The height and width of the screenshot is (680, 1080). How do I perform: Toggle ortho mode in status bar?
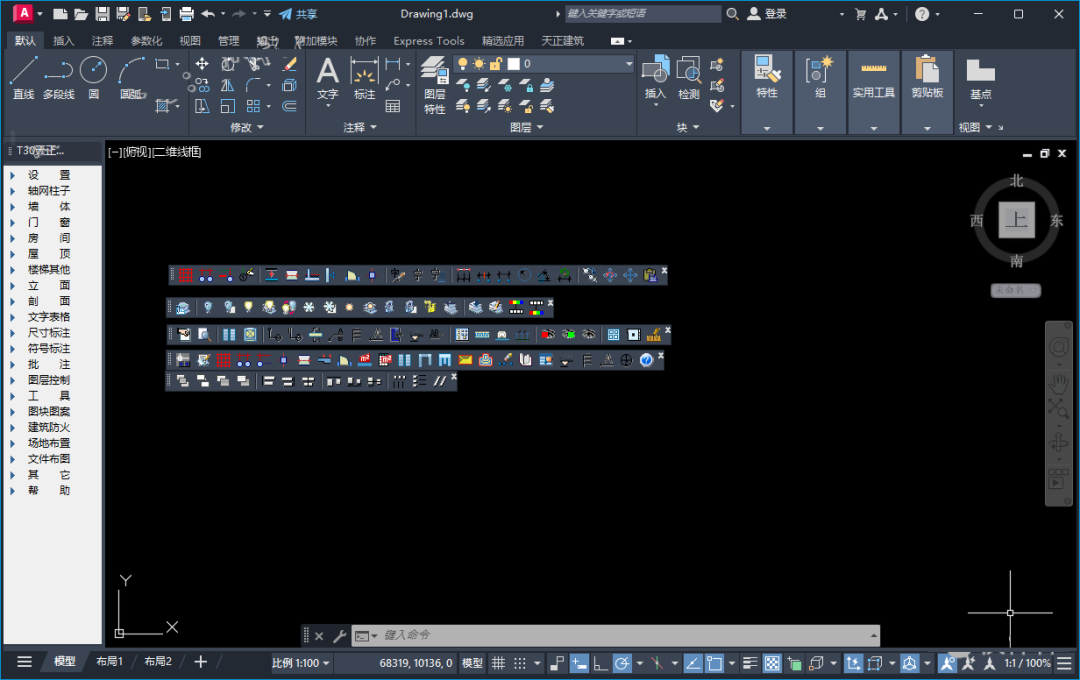[601, 663]
